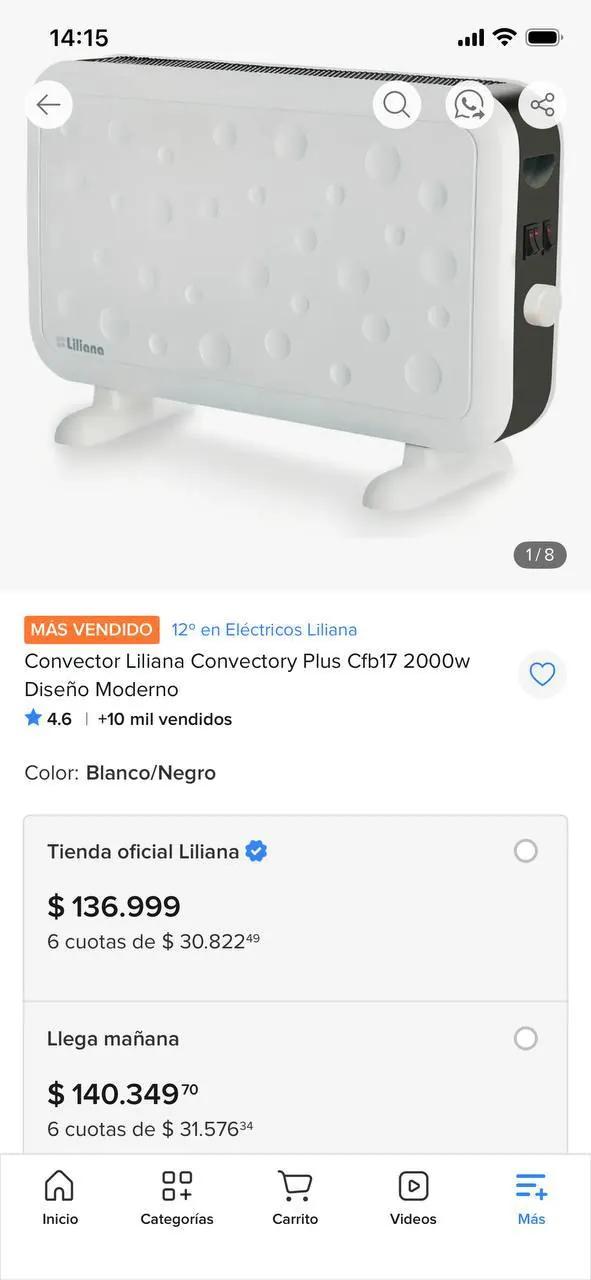
Task: Select the Tienda oficial Liliana radio option
Action: tap(525, 851)
